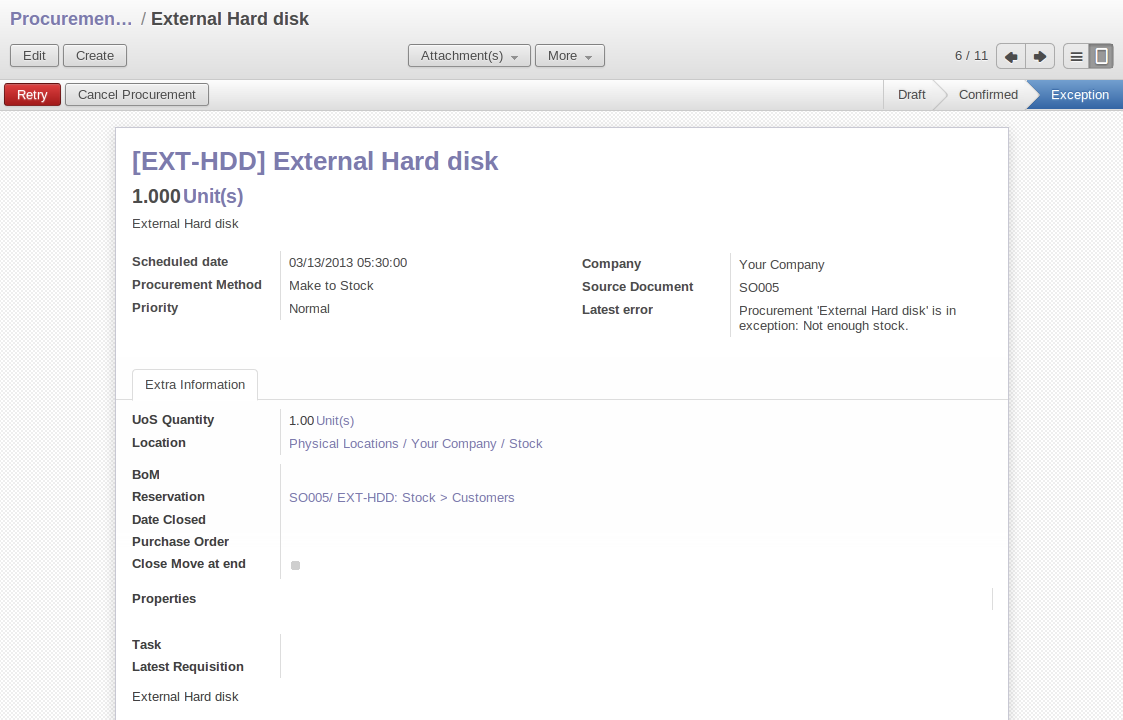Click the Create button

(95, 56)
